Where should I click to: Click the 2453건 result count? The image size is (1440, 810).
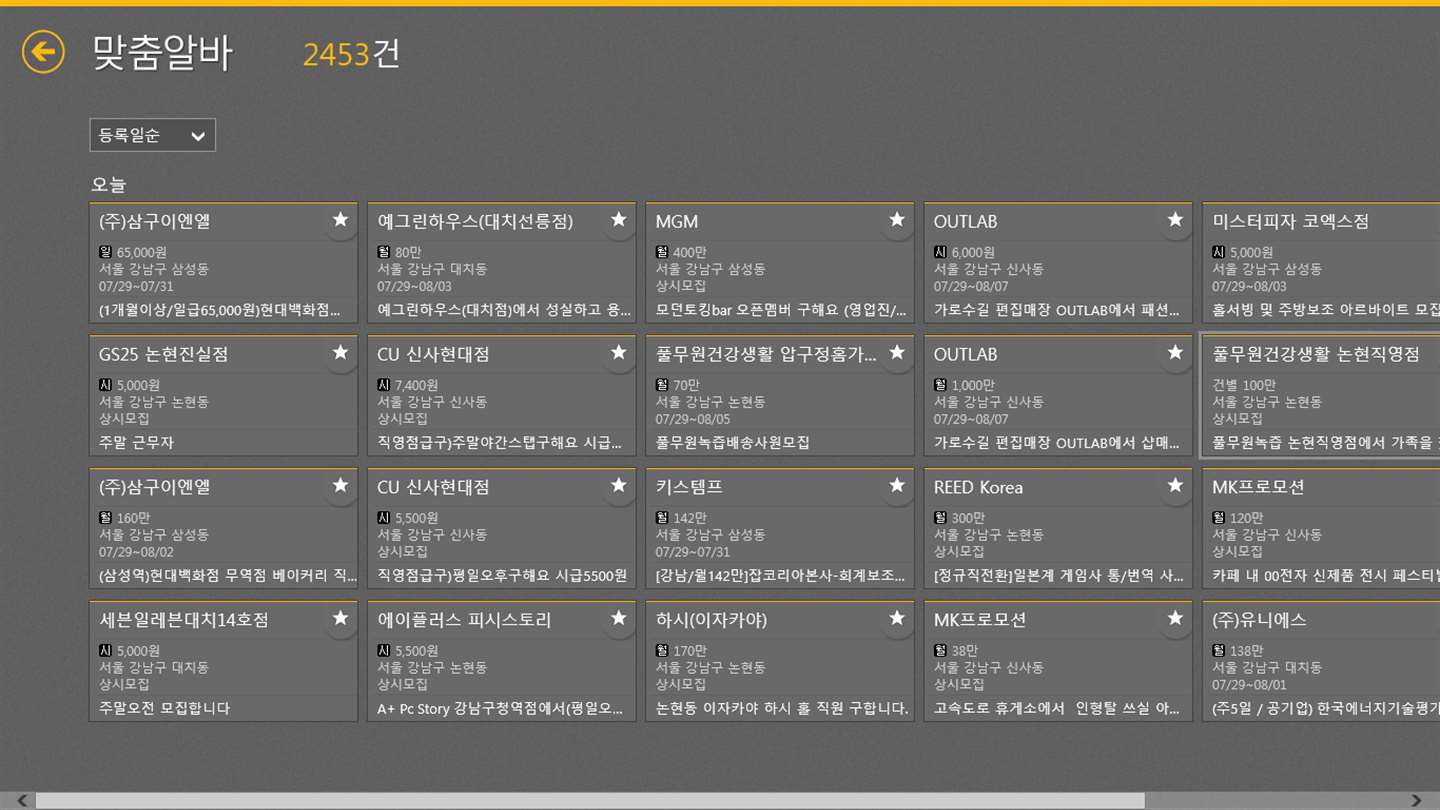coord(351,54)
